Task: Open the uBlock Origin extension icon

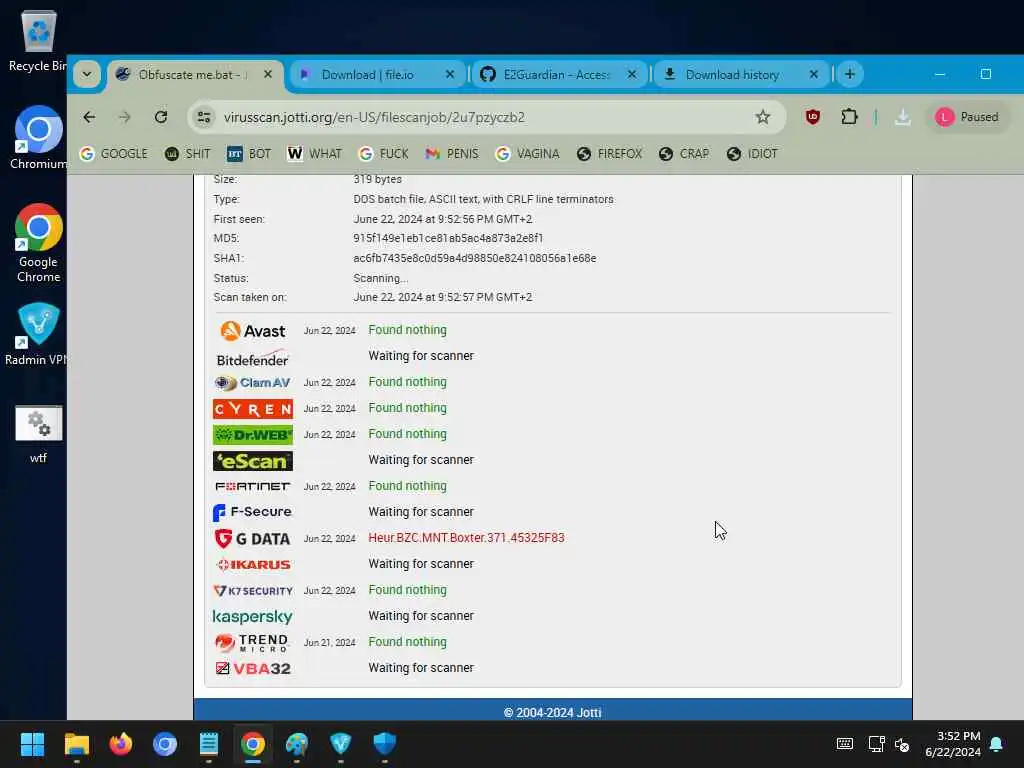Action: [x=812, y=117]
